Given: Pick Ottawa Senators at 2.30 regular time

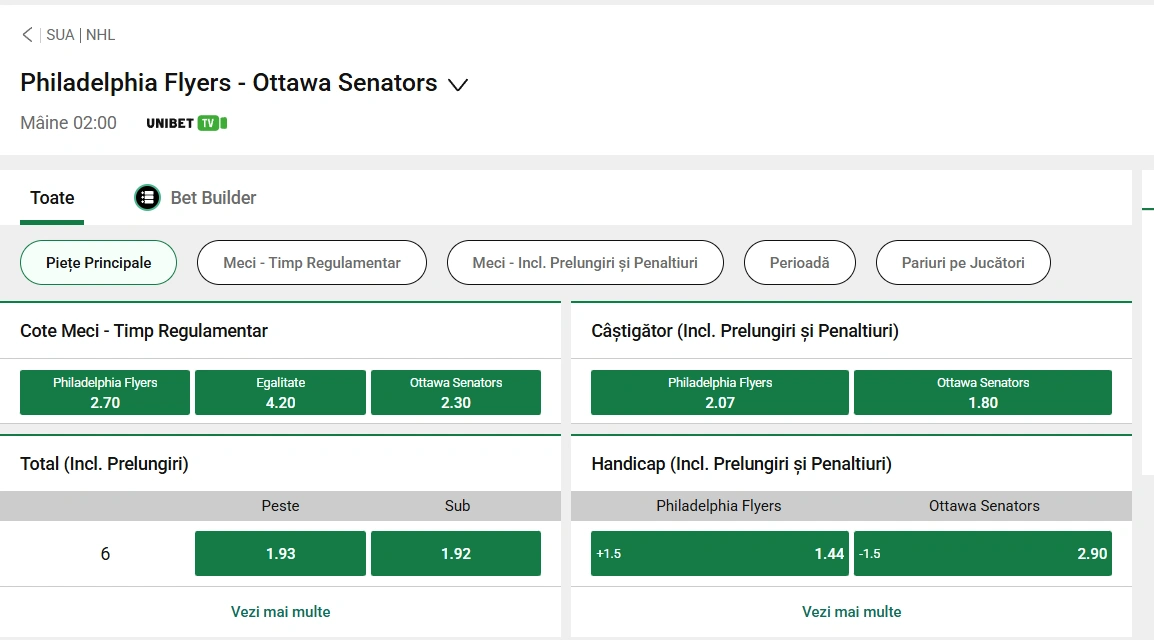Looking at the screenshot, I should (456, 392).
